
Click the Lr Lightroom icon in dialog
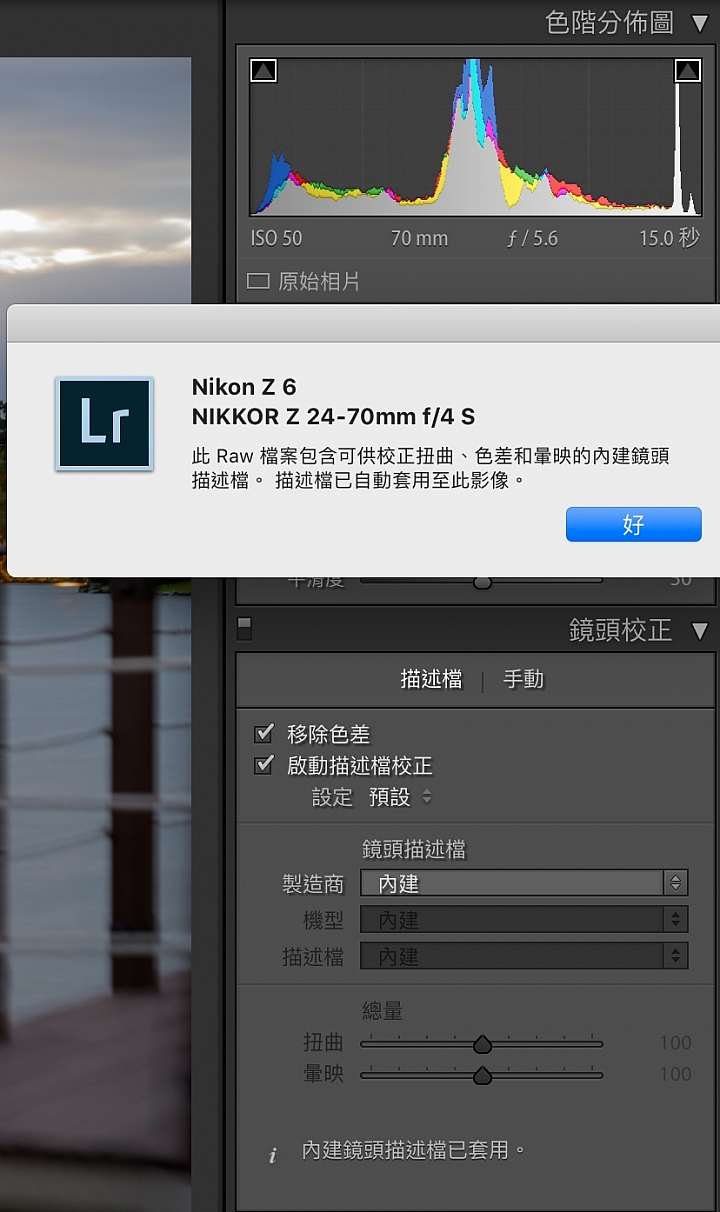105,424
